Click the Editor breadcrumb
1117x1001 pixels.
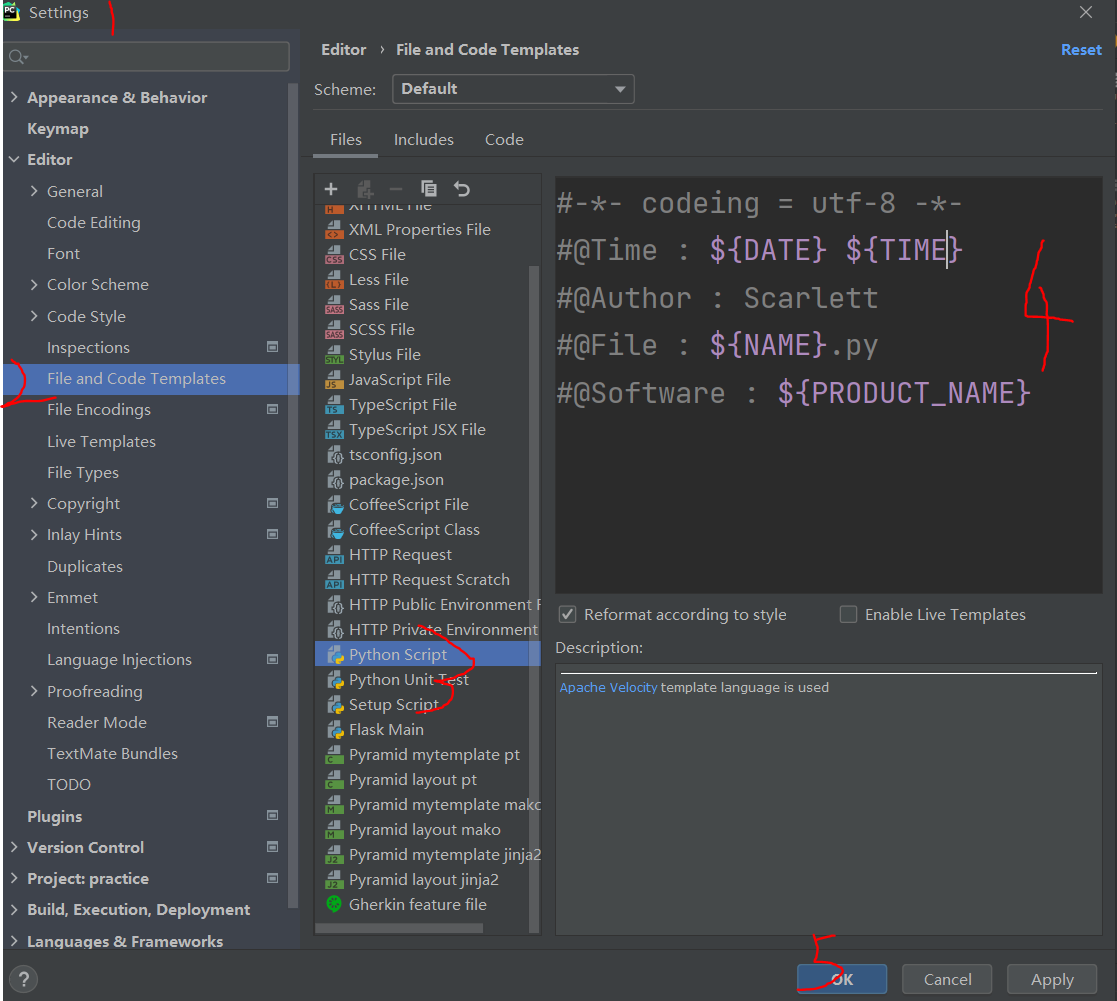343,50
